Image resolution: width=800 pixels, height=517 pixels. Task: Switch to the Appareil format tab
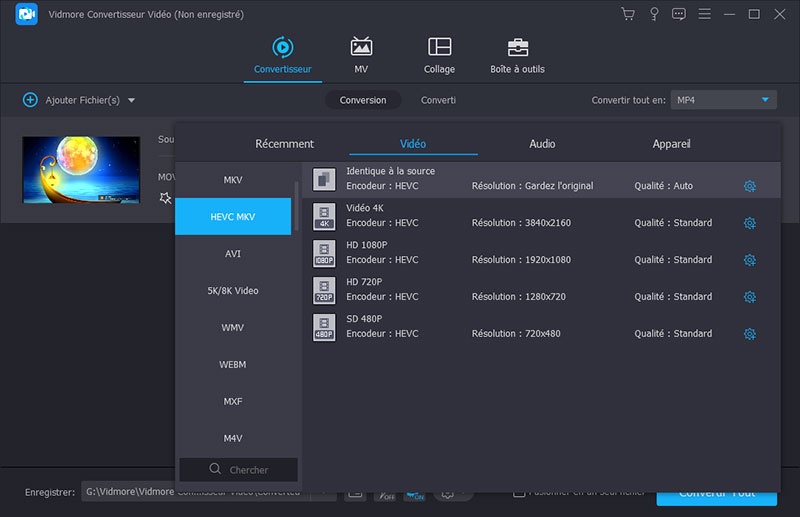[671, 144]
